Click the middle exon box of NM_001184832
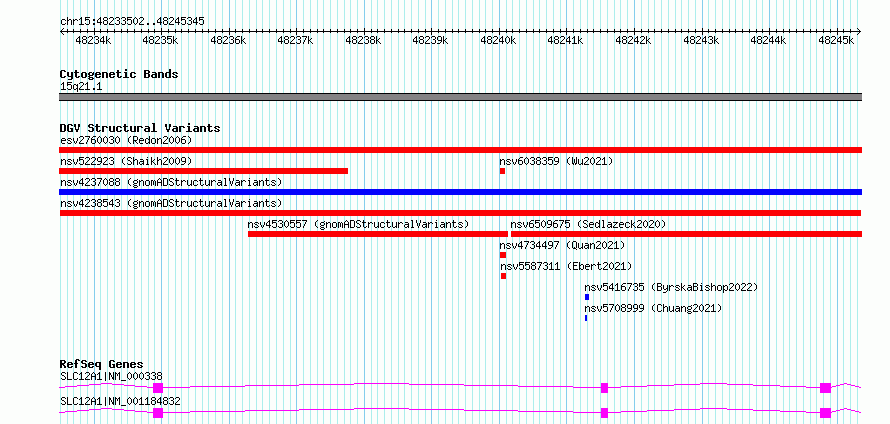The height and width of the screenshot is (424, 890). coord(604,413)
